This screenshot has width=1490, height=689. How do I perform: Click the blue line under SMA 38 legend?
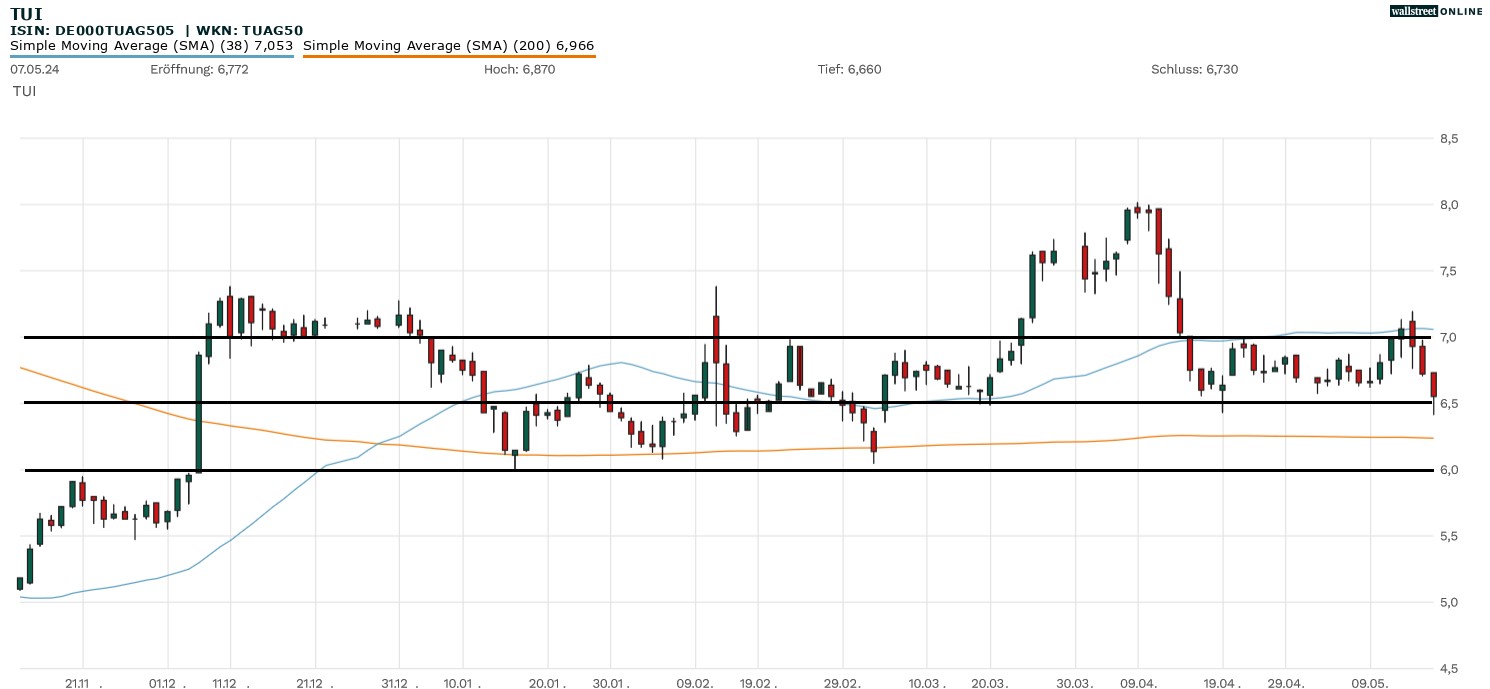(151, 56)
